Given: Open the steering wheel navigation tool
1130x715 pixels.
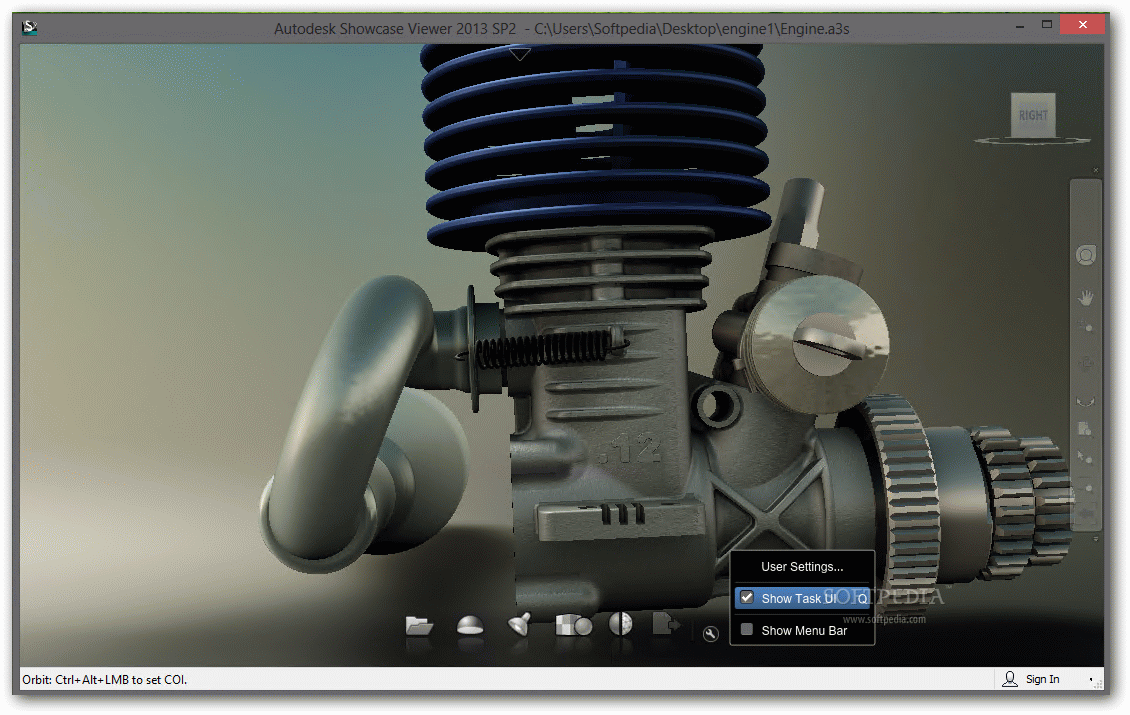Looking at the screenshot, I should pos(1086,255).
